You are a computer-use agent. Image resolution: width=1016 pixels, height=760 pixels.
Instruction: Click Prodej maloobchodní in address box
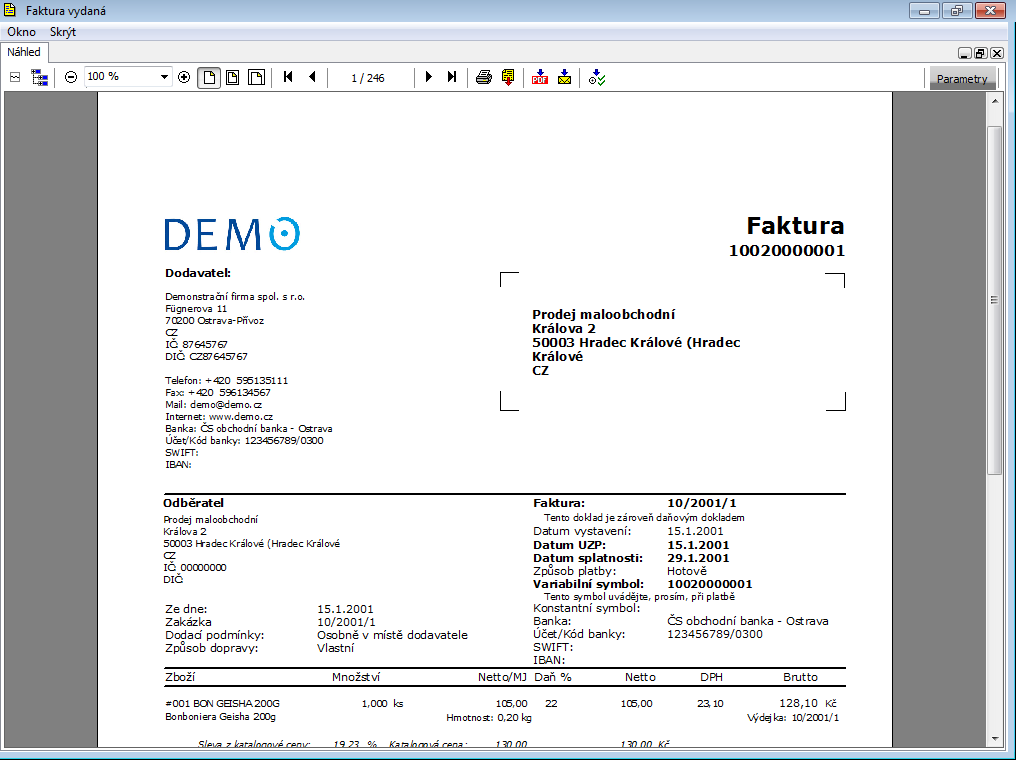(x=604, y=314)
